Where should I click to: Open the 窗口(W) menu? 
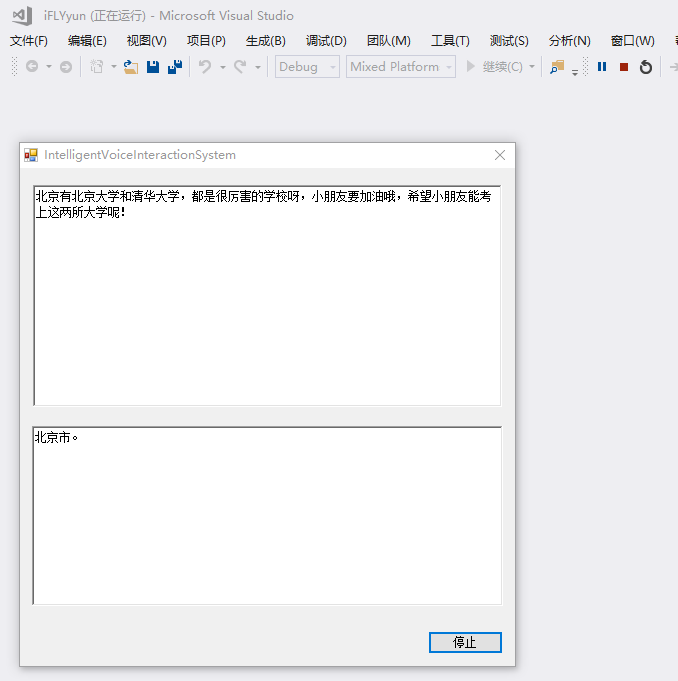click(632, 41)
